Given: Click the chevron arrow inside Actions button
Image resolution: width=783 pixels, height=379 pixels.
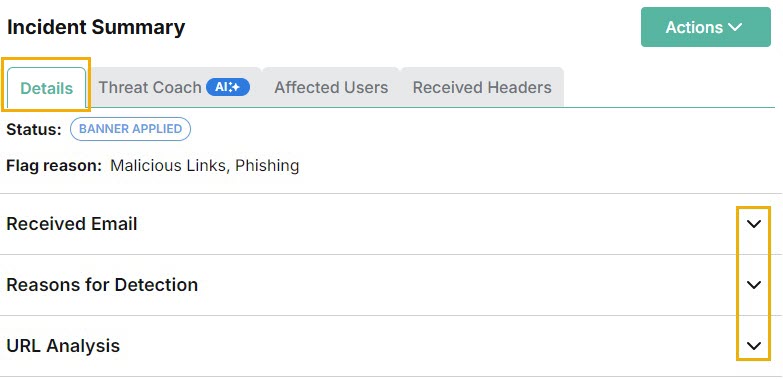Looking at the screenshot, I should [x=735, y=27].
